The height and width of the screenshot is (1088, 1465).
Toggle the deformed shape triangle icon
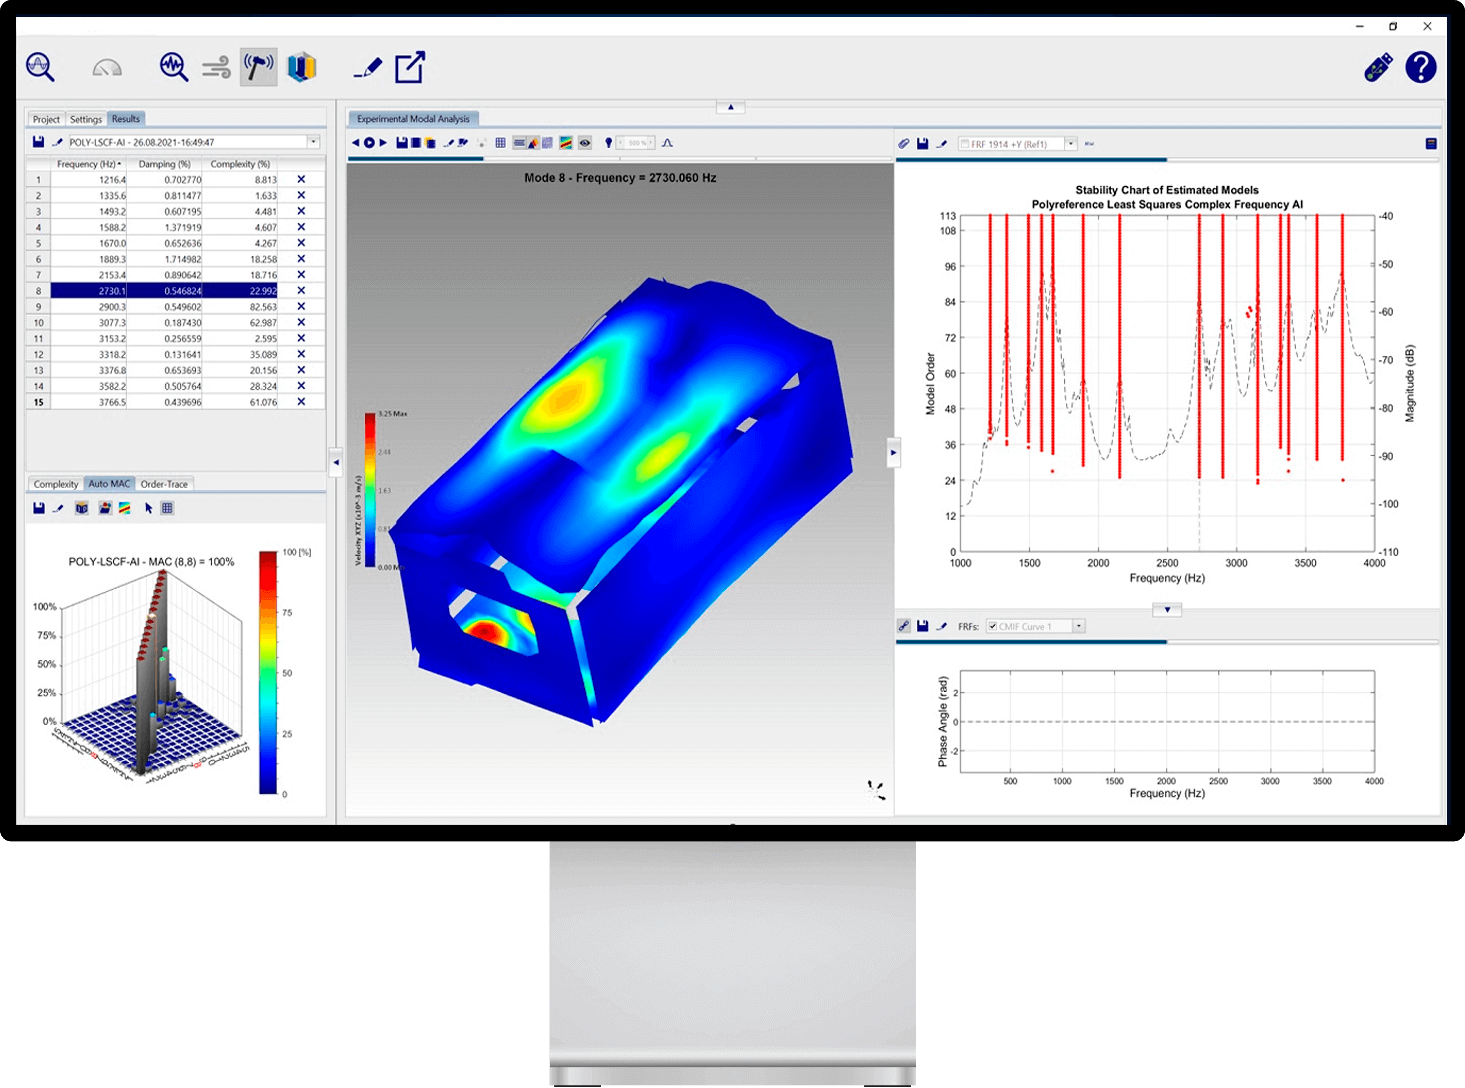pos(533,143)
